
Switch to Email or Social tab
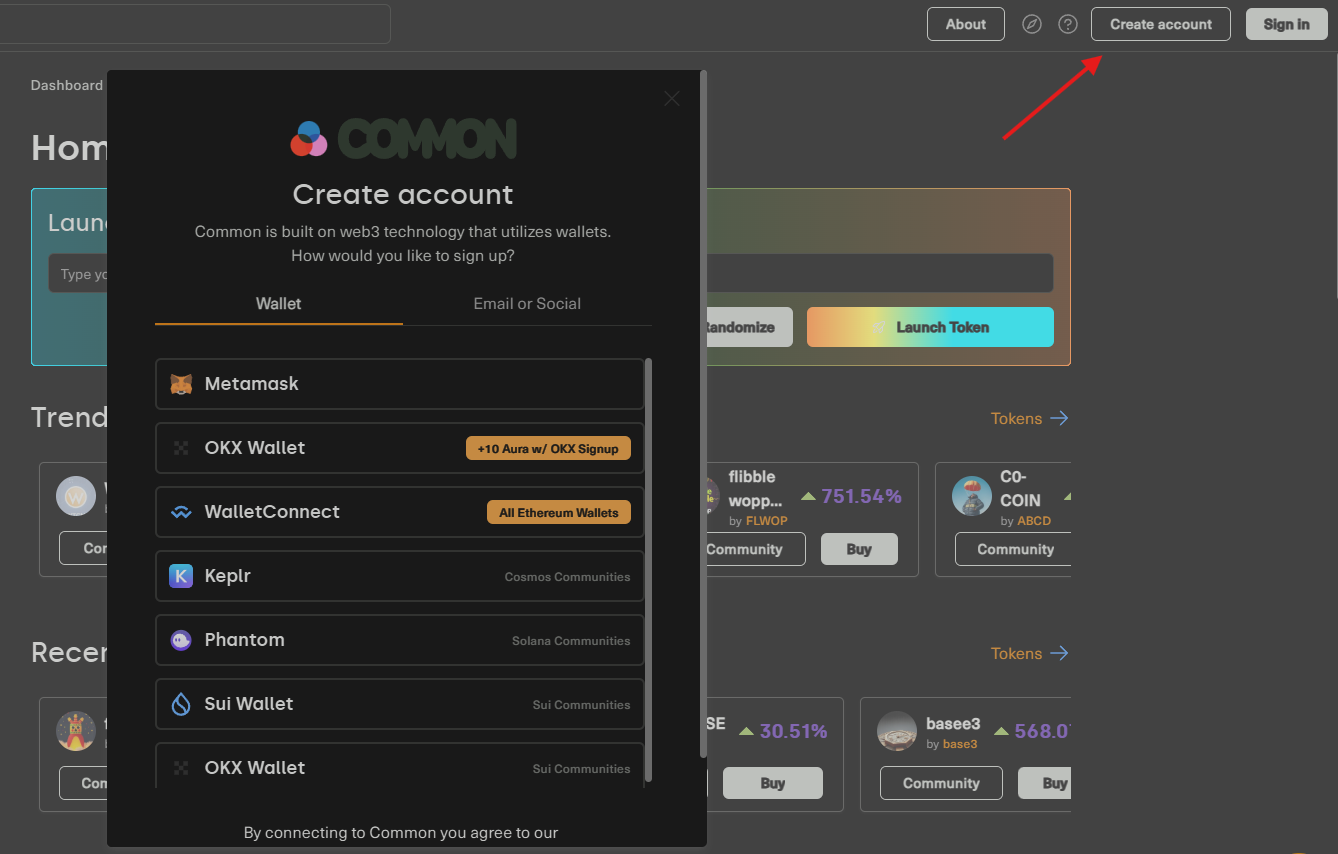[527, 304]
